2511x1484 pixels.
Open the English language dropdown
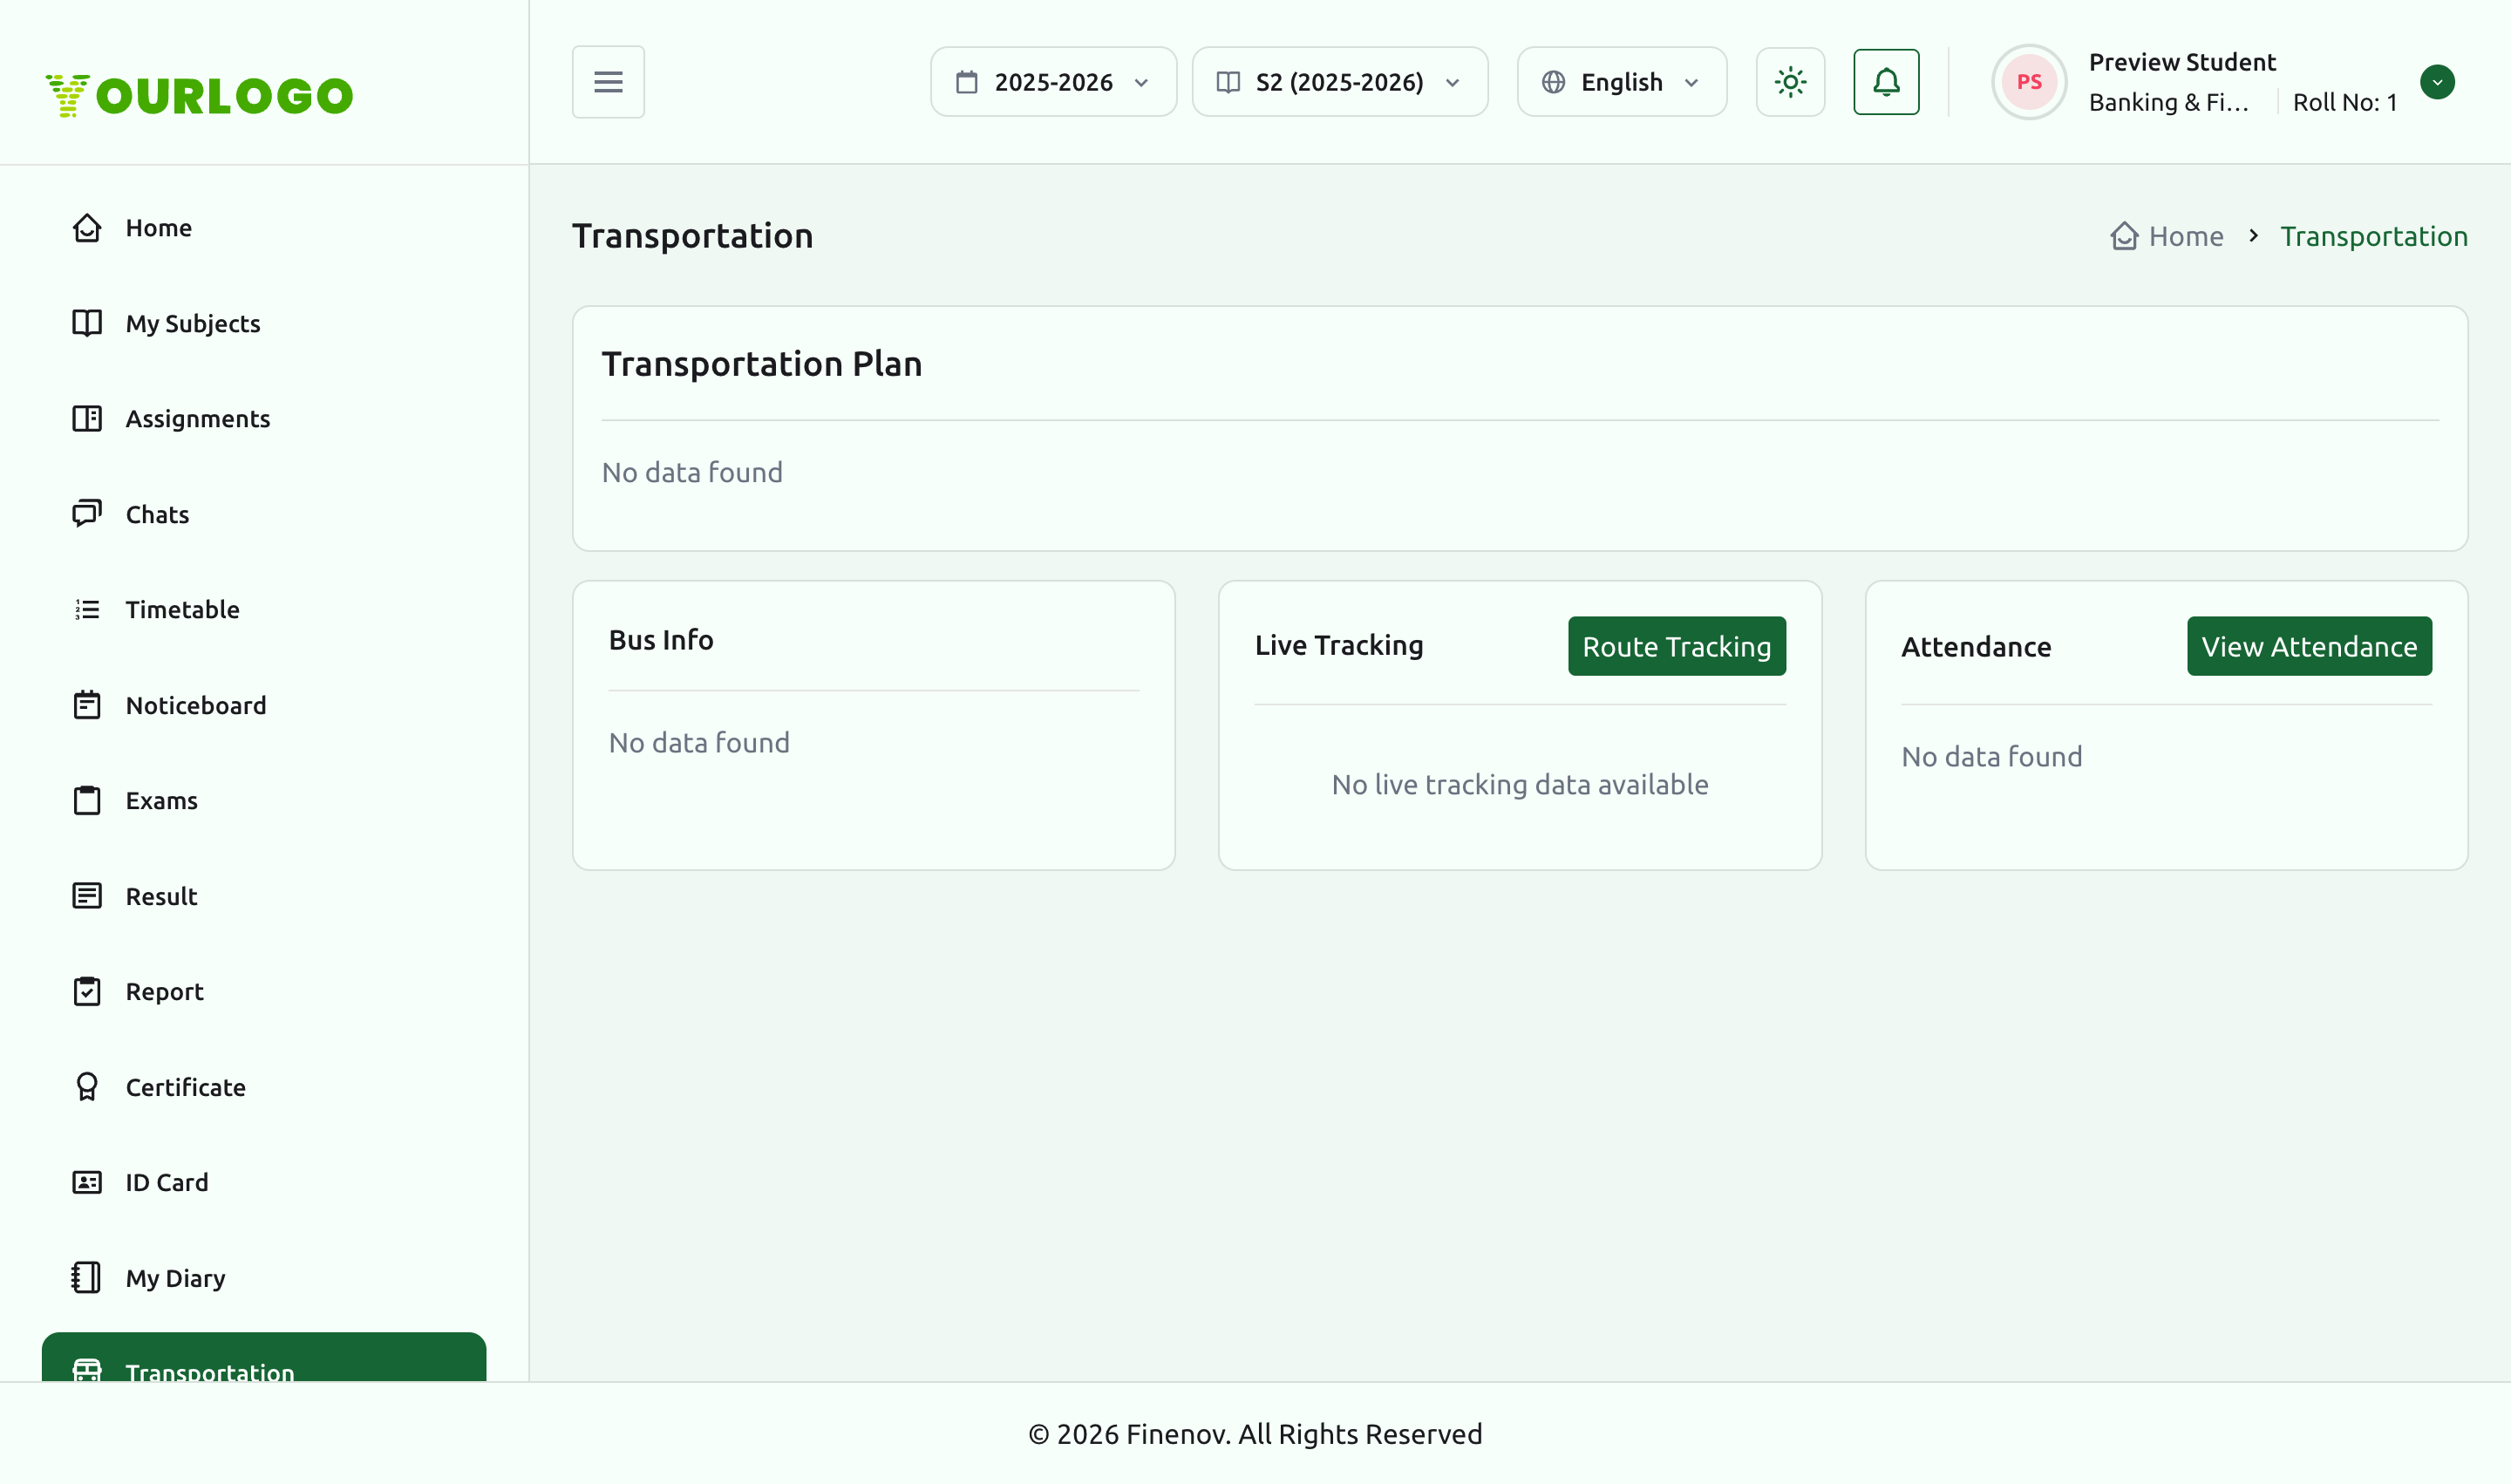click(x=1621, y=82)
